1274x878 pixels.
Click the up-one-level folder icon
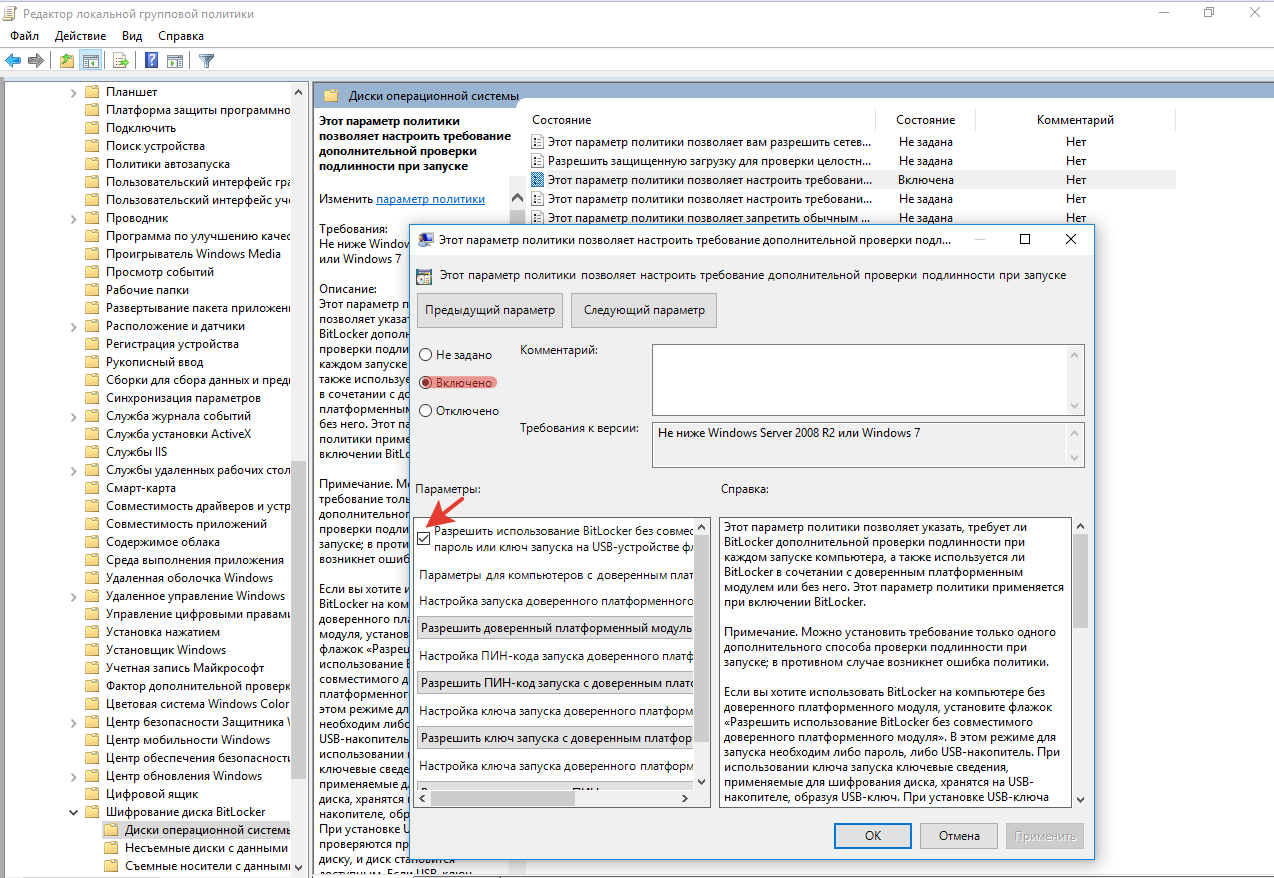(67, 60)
